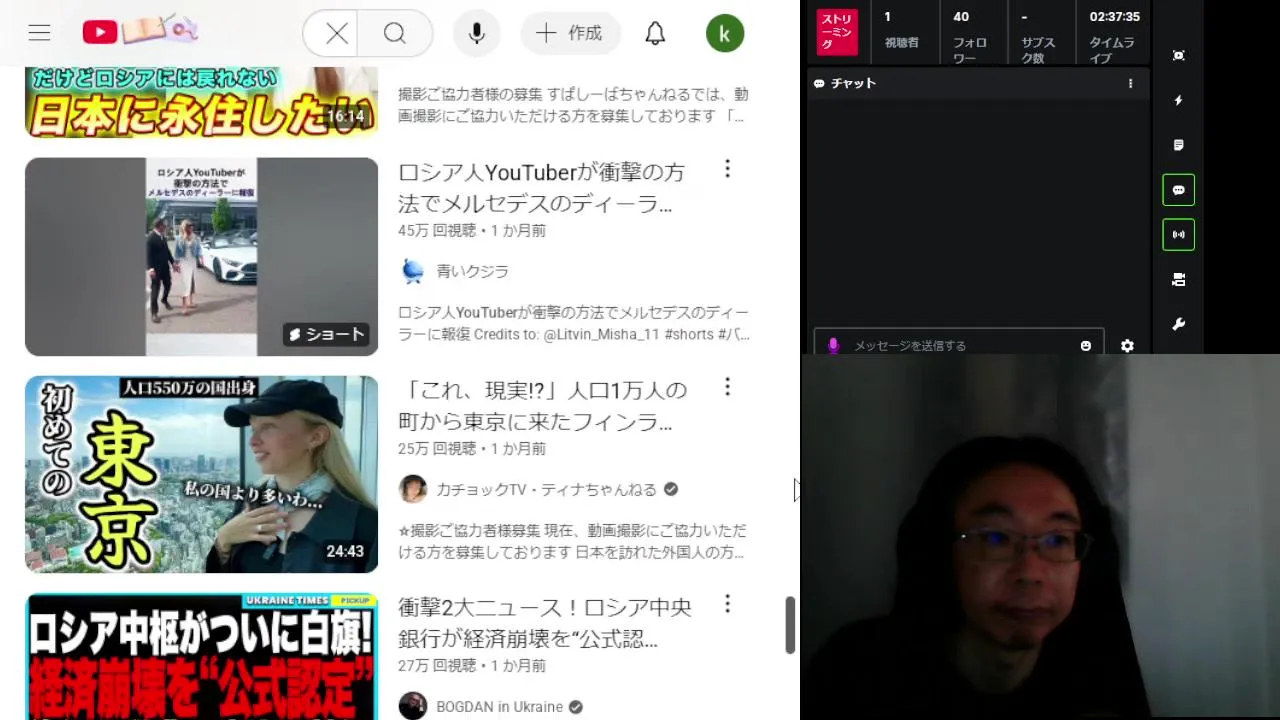Go to カチョックTV・ティナちゃんねる channel
The image size is (1280, 720).
(546, 489)
